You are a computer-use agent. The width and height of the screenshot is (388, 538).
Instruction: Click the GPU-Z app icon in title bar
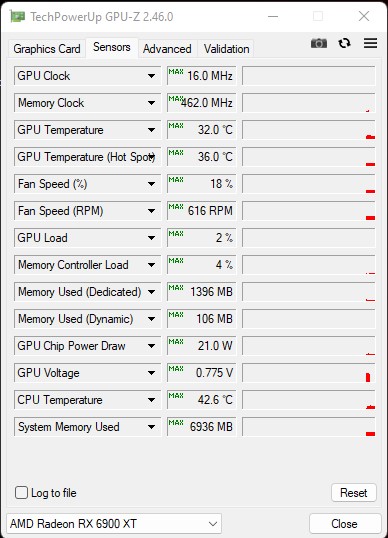[x=17, y=16]
